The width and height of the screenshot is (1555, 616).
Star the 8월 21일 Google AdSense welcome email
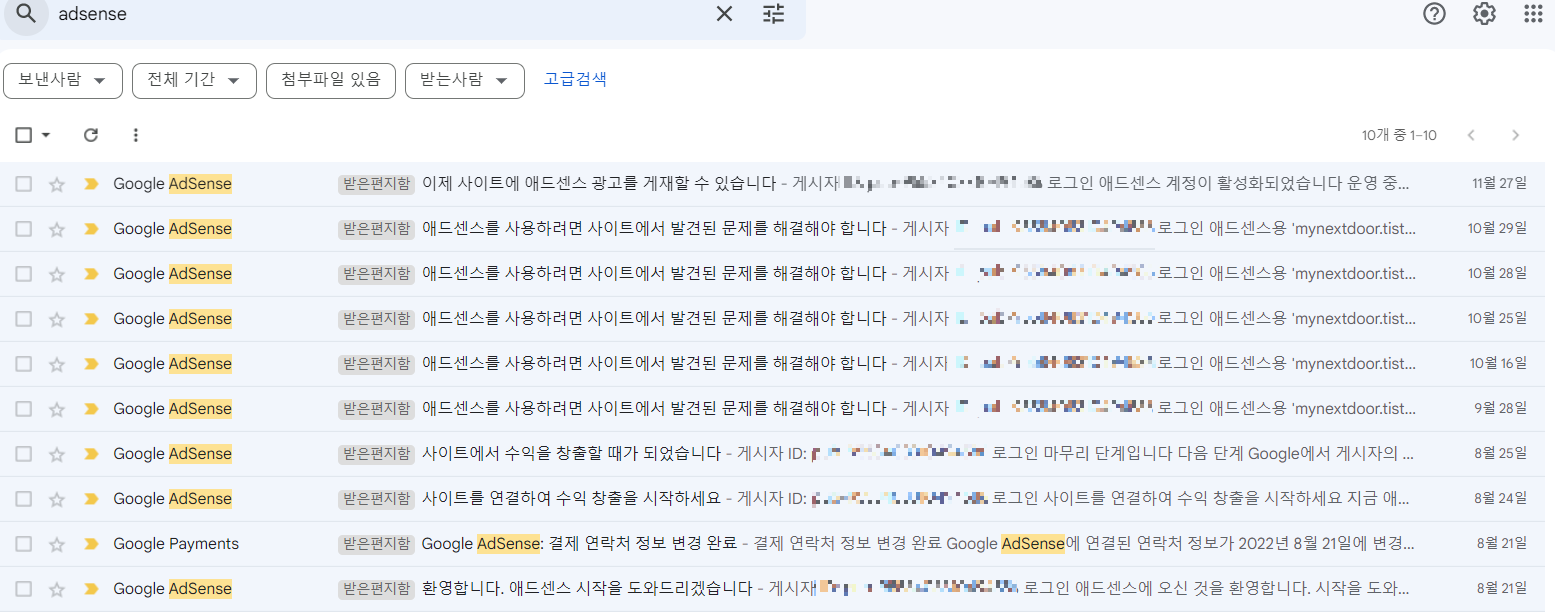point(57,589)
